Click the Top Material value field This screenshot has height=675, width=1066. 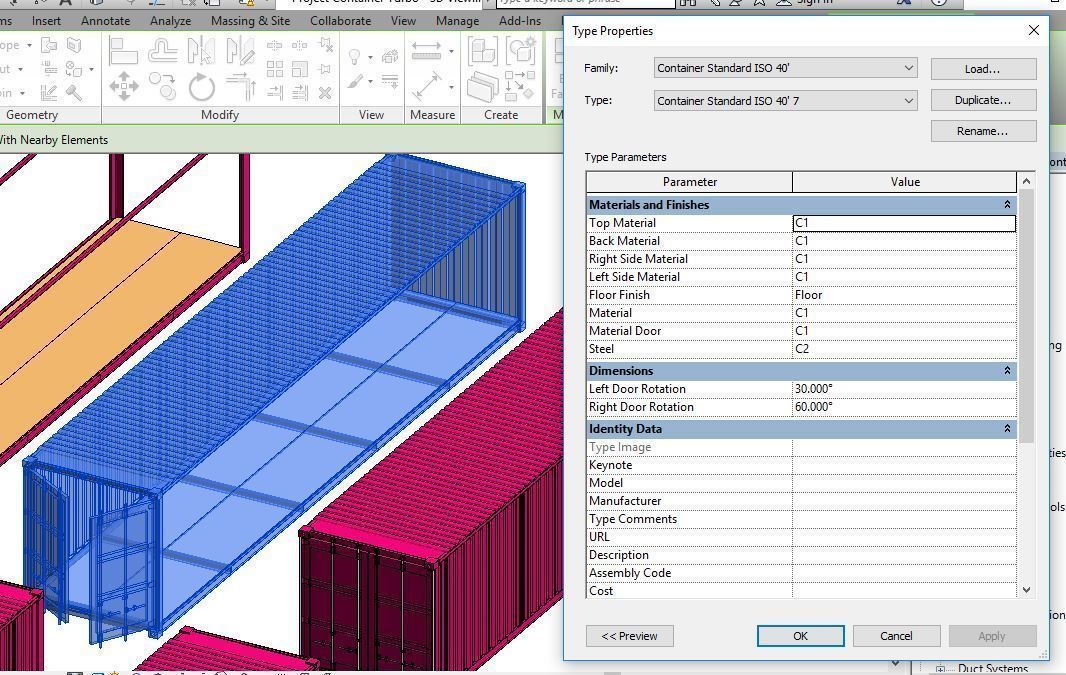point(904,223)
